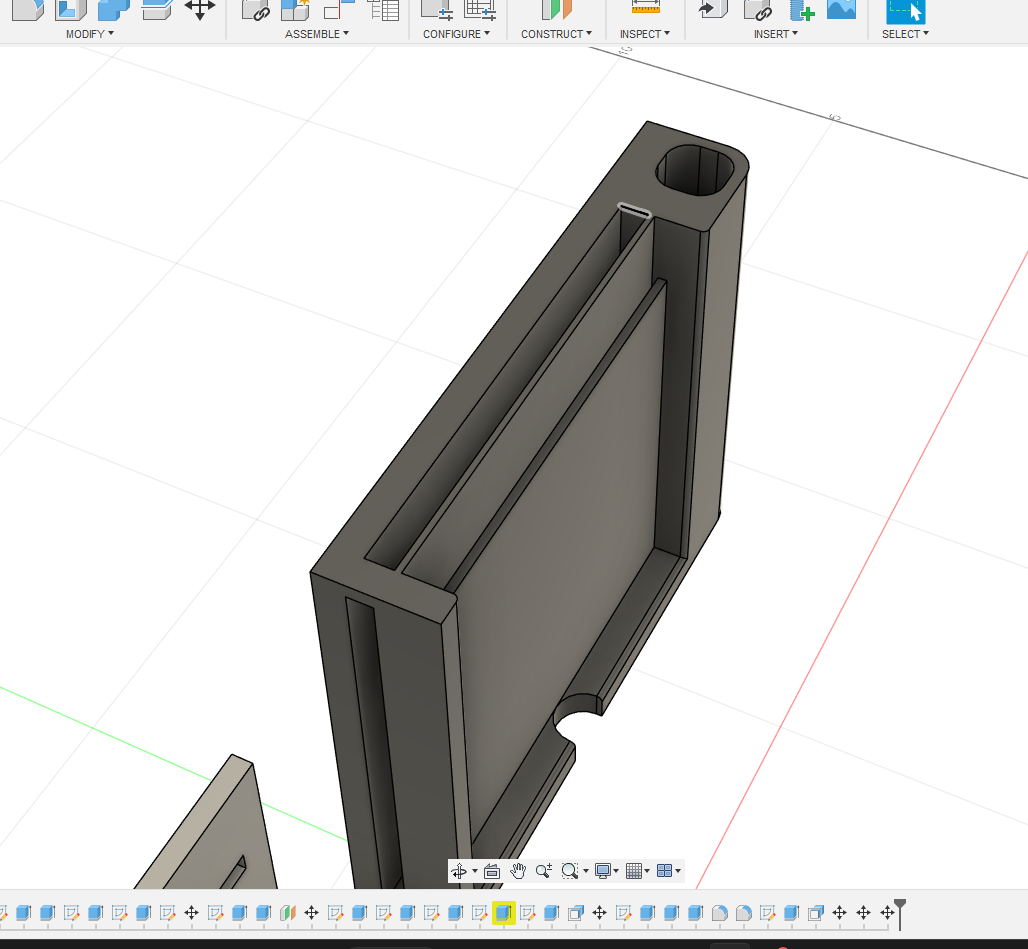
Task: Expand the INSERT dropdown
Action: pyautogui.click(x=776, y=34)
